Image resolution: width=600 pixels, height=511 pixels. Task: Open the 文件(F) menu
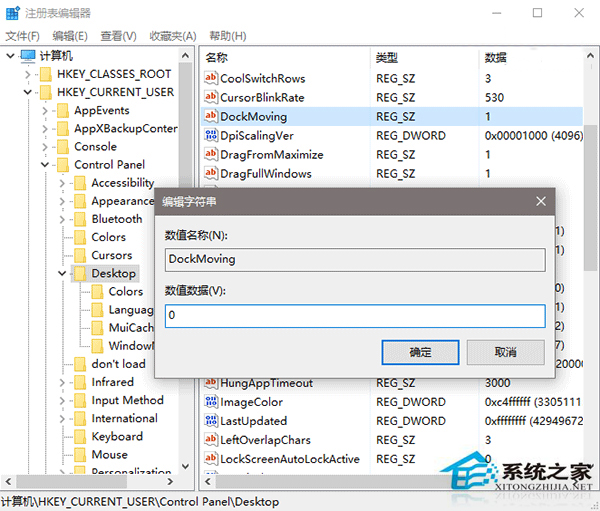click(x=23, y=36)
